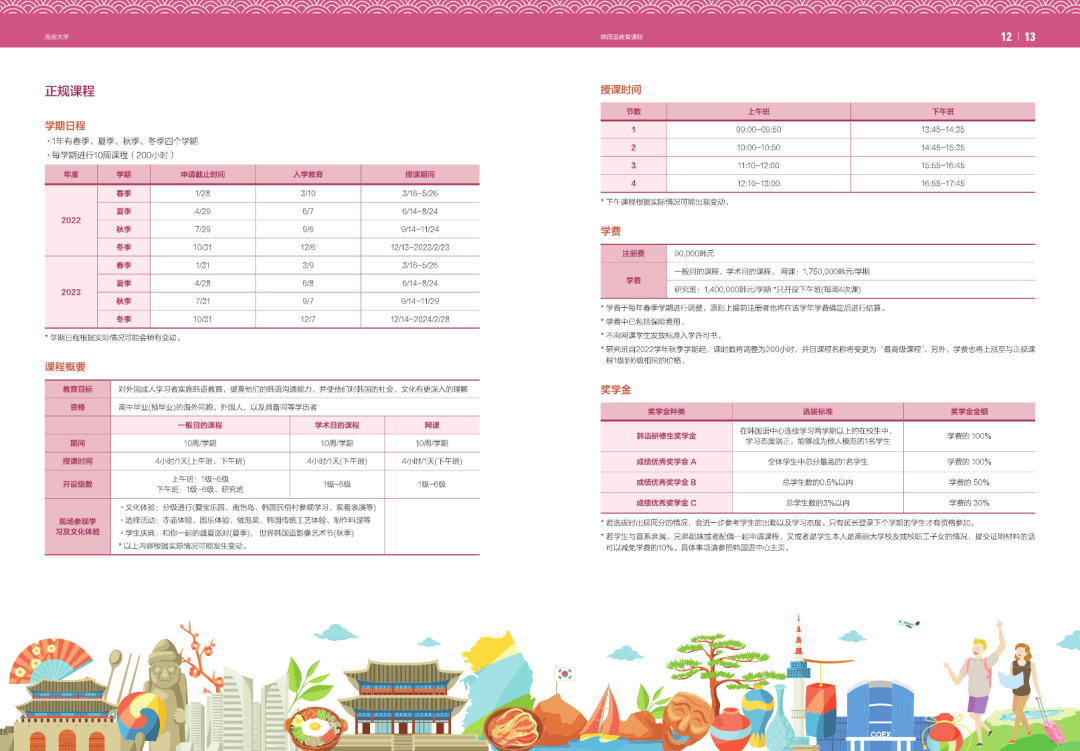Select the 学费的 30% amount cell

[969, 503]
